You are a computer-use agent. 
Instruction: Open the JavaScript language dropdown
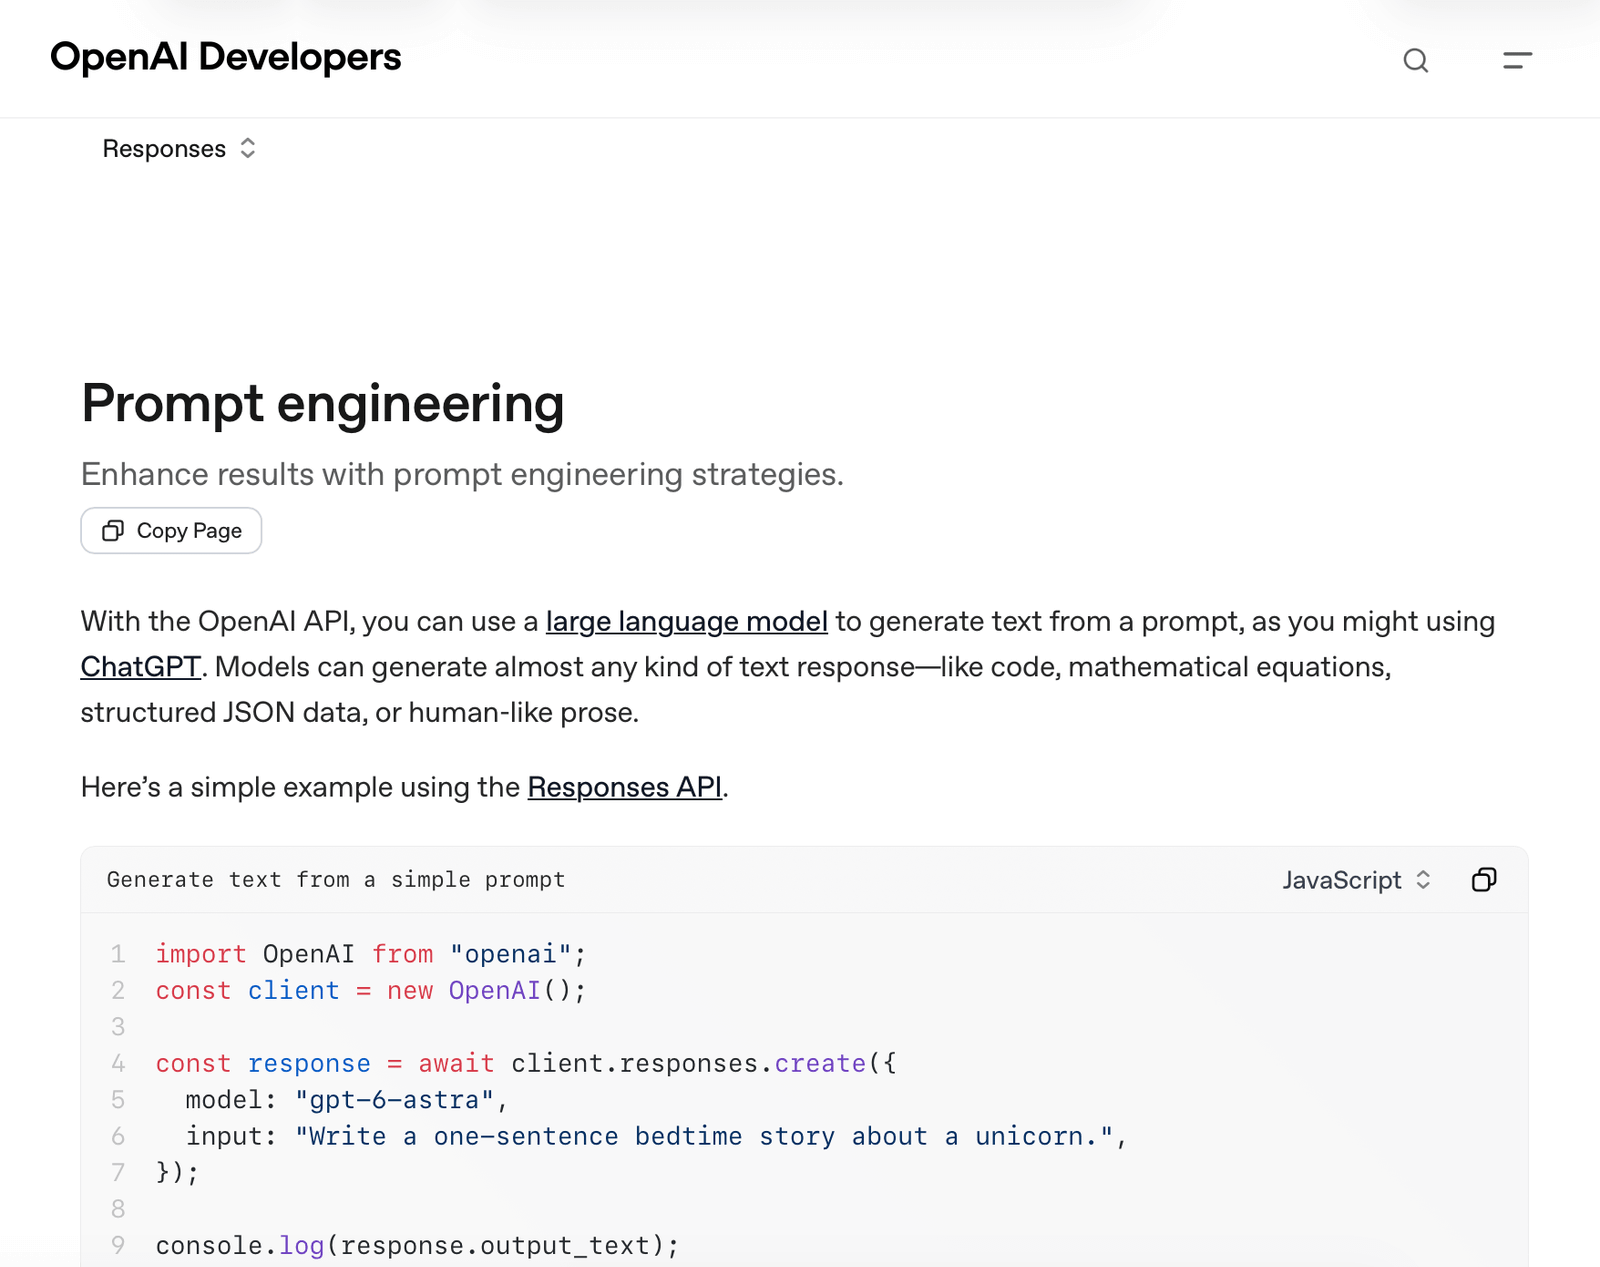click(x=1357, y=880)
